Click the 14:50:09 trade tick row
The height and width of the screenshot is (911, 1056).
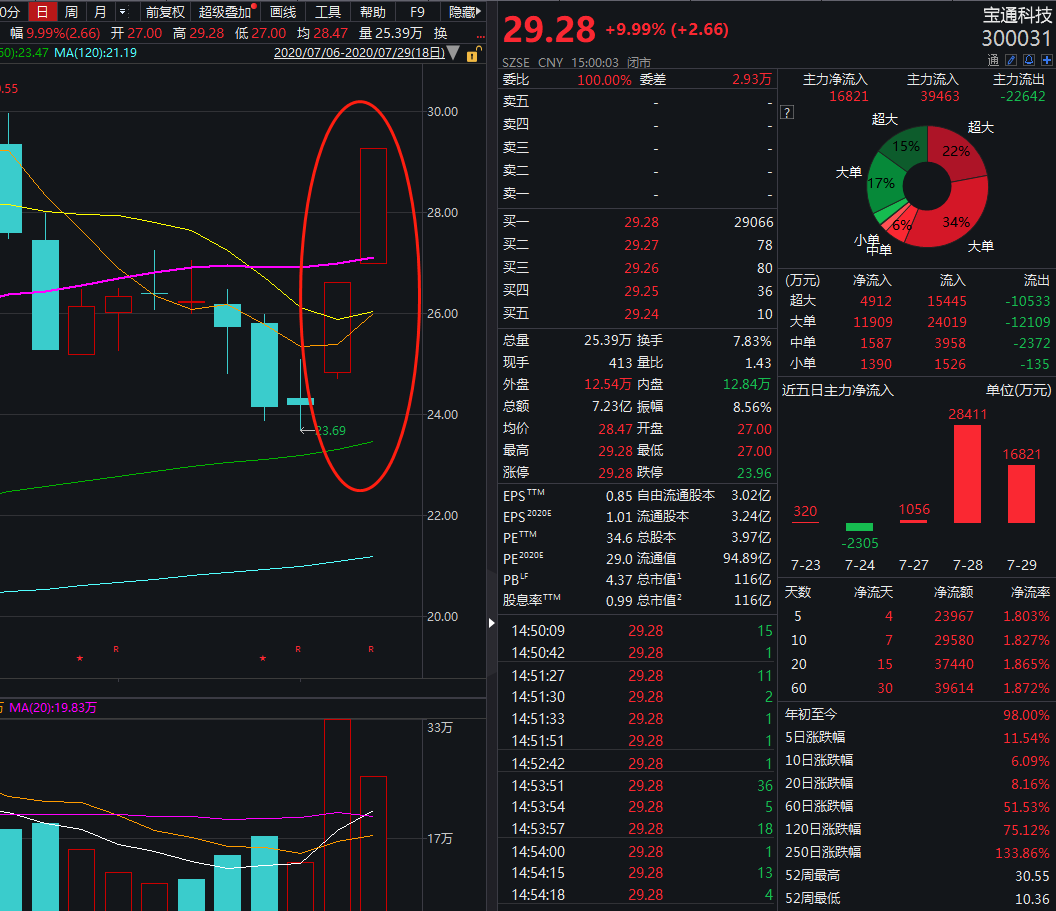[637, 631]
